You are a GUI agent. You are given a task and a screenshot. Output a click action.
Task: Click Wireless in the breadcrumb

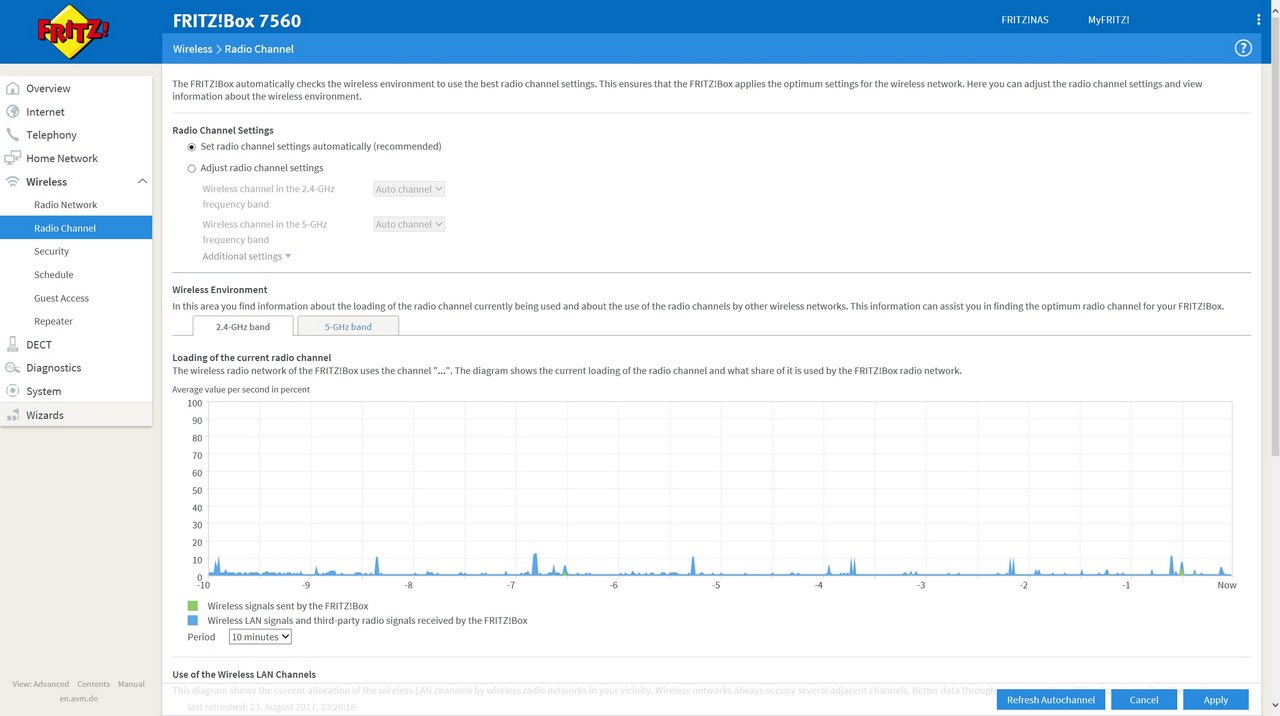192,49
